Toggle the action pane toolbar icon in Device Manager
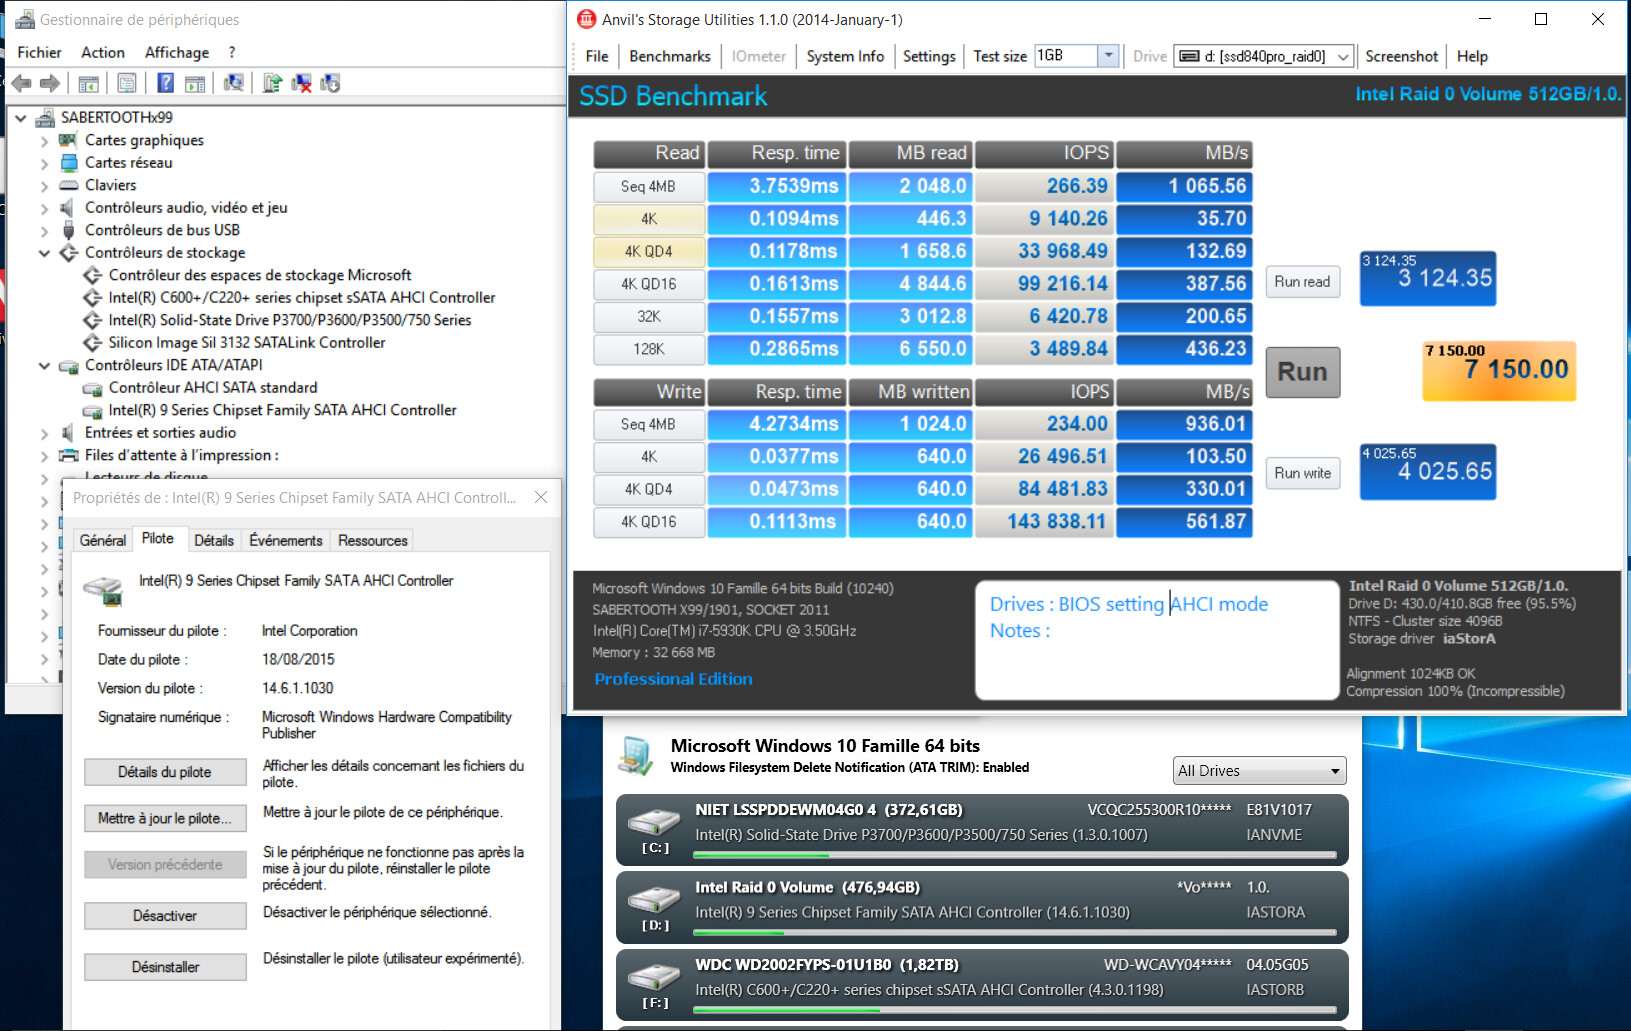 tap(195, 83)
